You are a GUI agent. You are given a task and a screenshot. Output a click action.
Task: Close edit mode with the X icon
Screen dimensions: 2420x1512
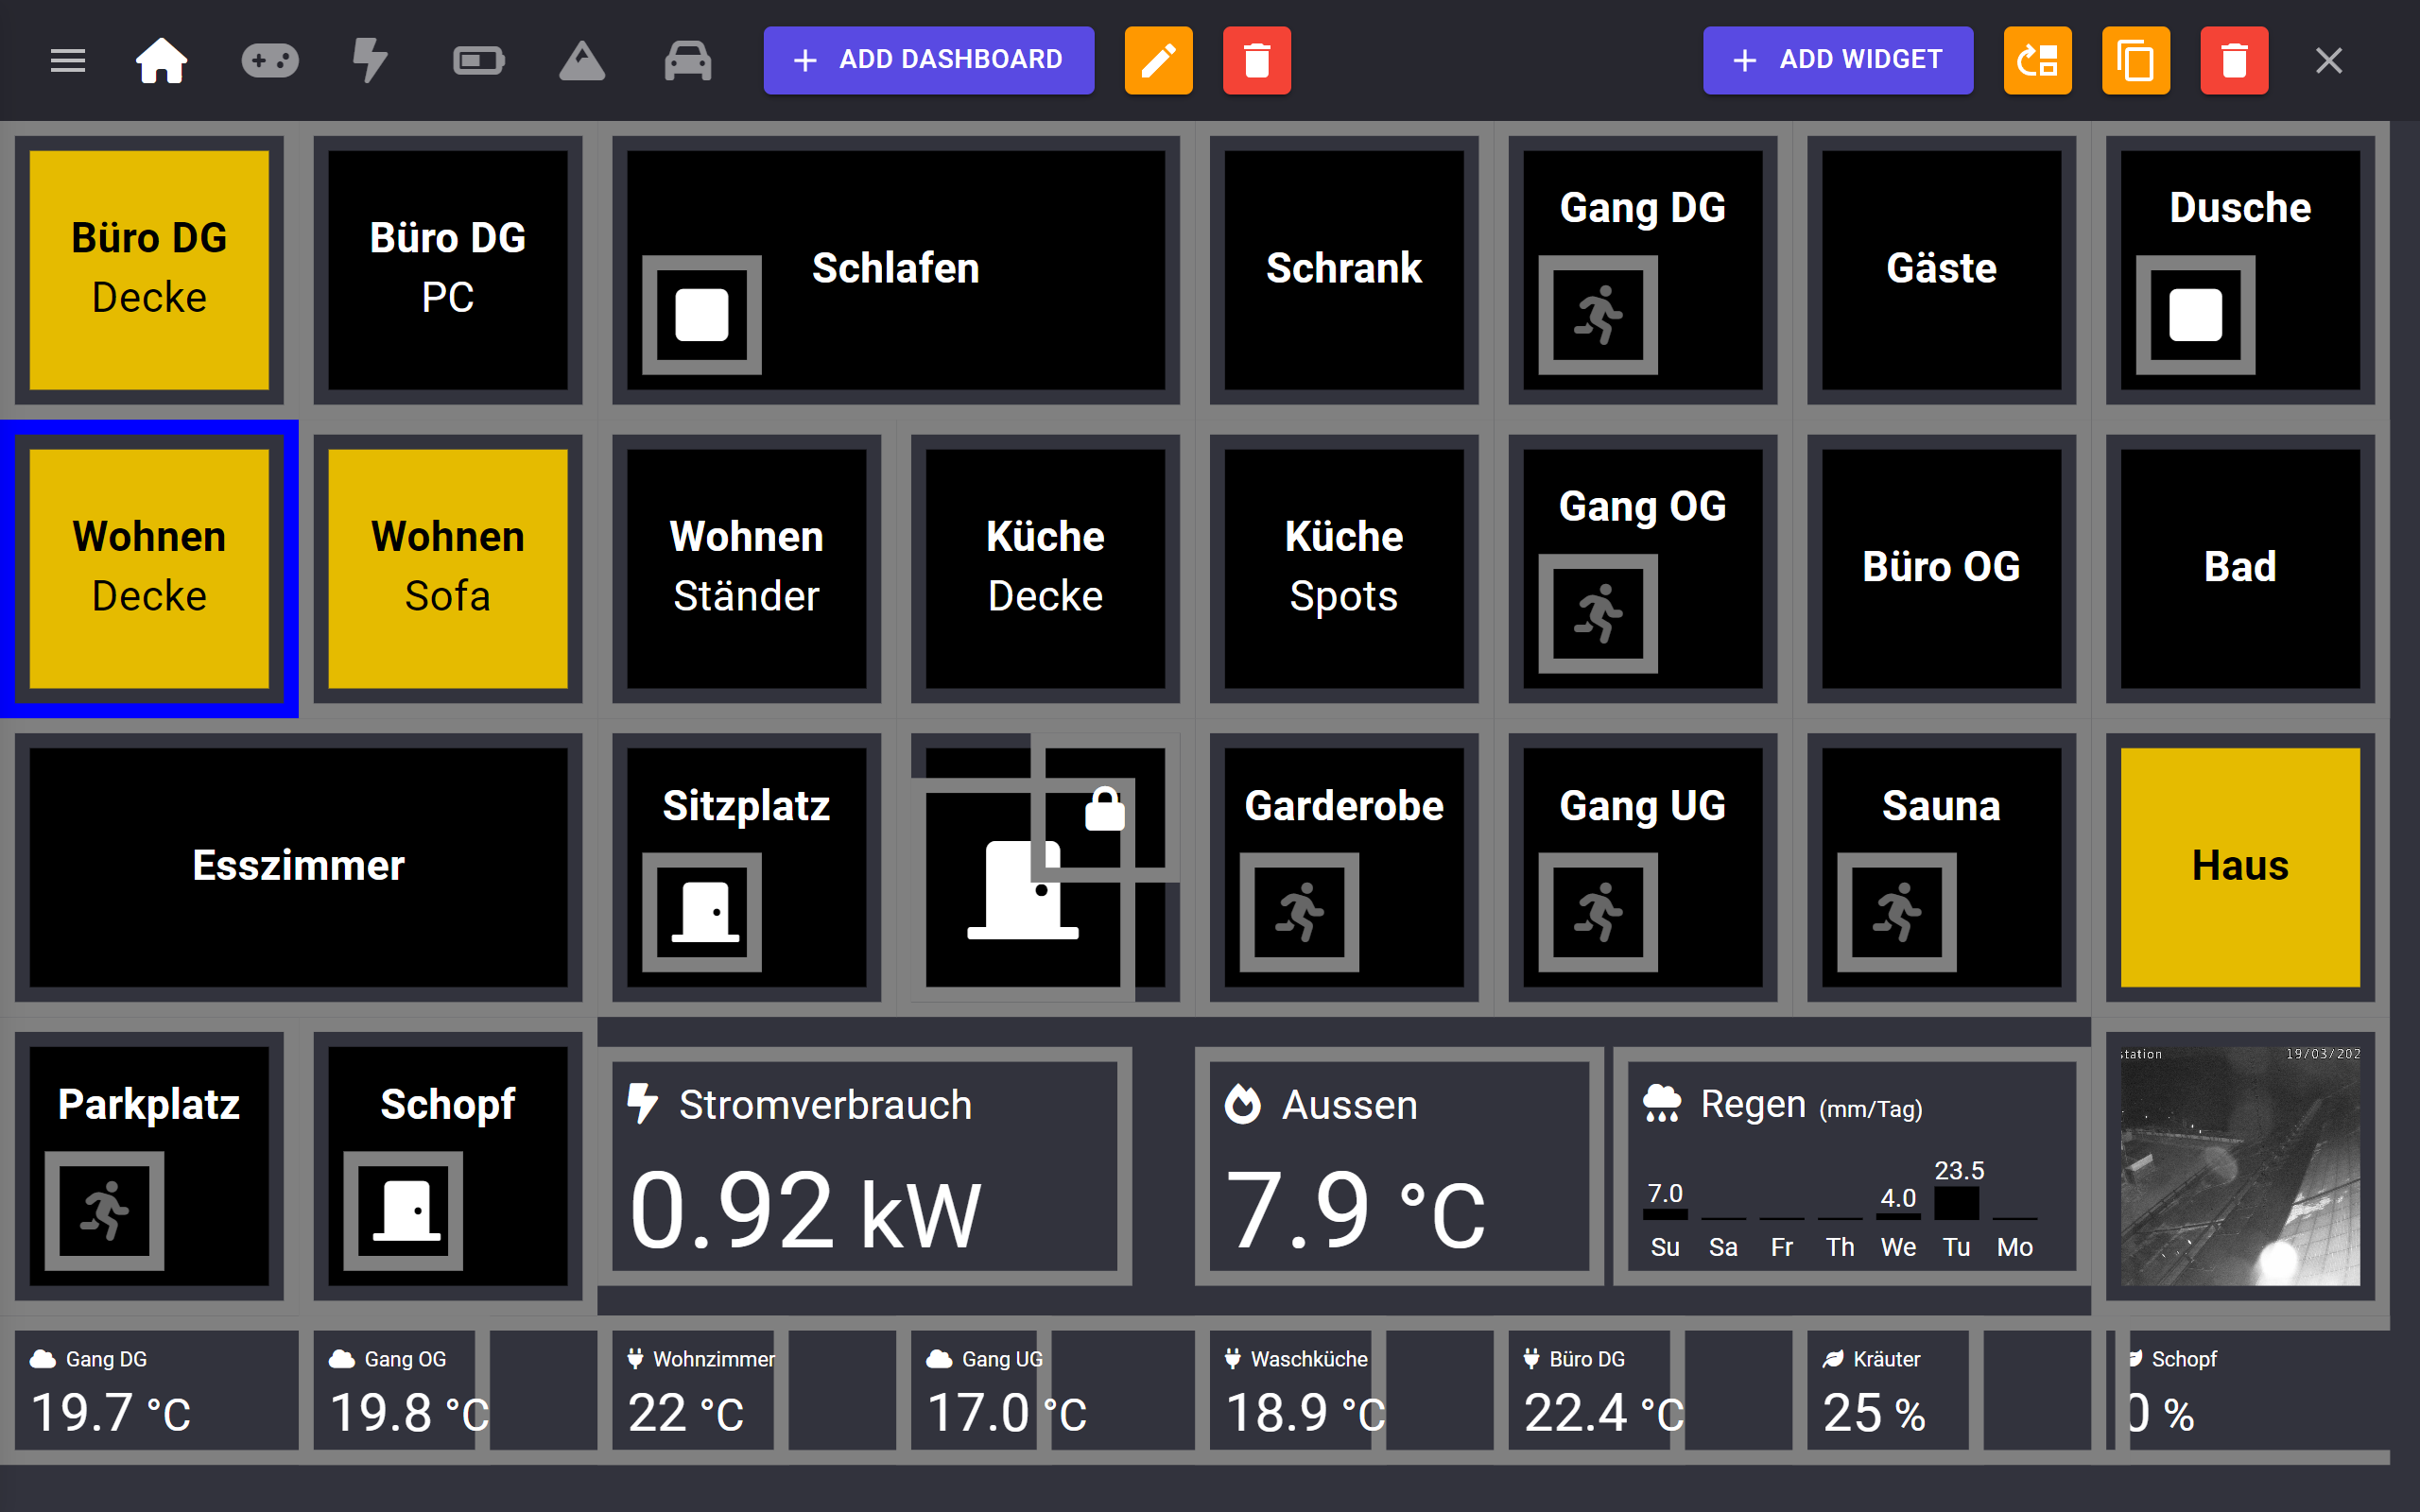pos(2329,61)
